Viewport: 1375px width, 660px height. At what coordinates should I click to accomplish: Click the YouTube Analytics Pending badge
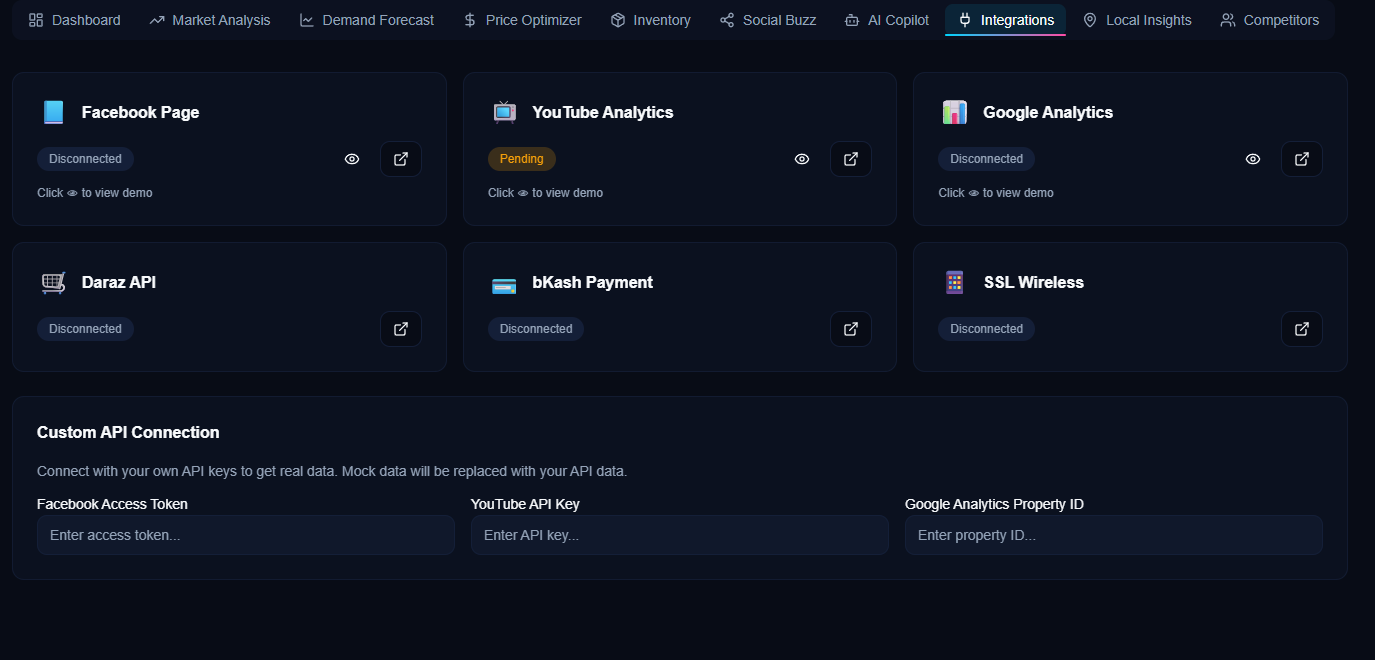tap(522, 159)
